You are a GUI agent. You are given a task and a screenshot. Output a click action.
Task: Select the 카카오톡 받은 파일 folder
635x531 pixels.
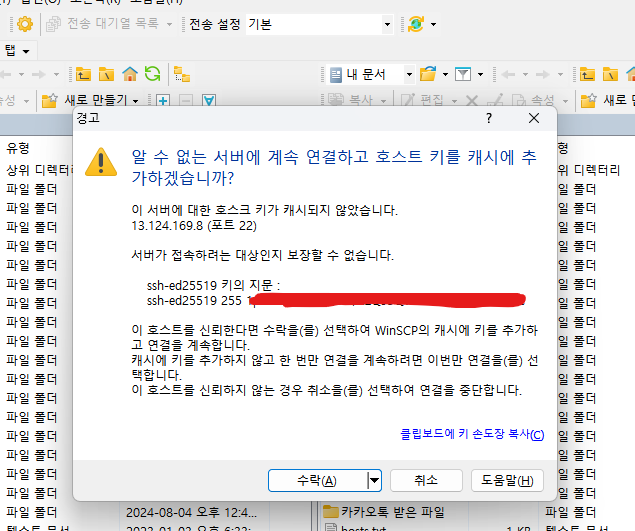pyautogui.click(x=384, y=512)
